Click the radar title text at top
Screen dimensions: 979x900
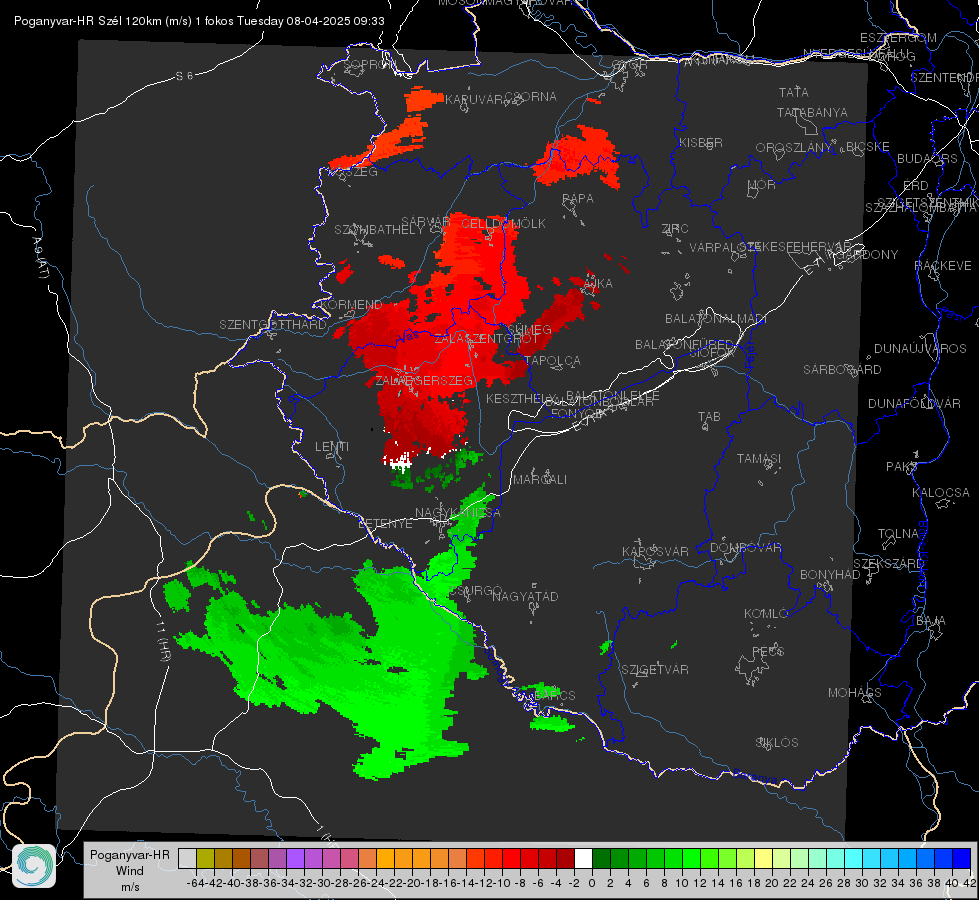[x=199, y=21]
